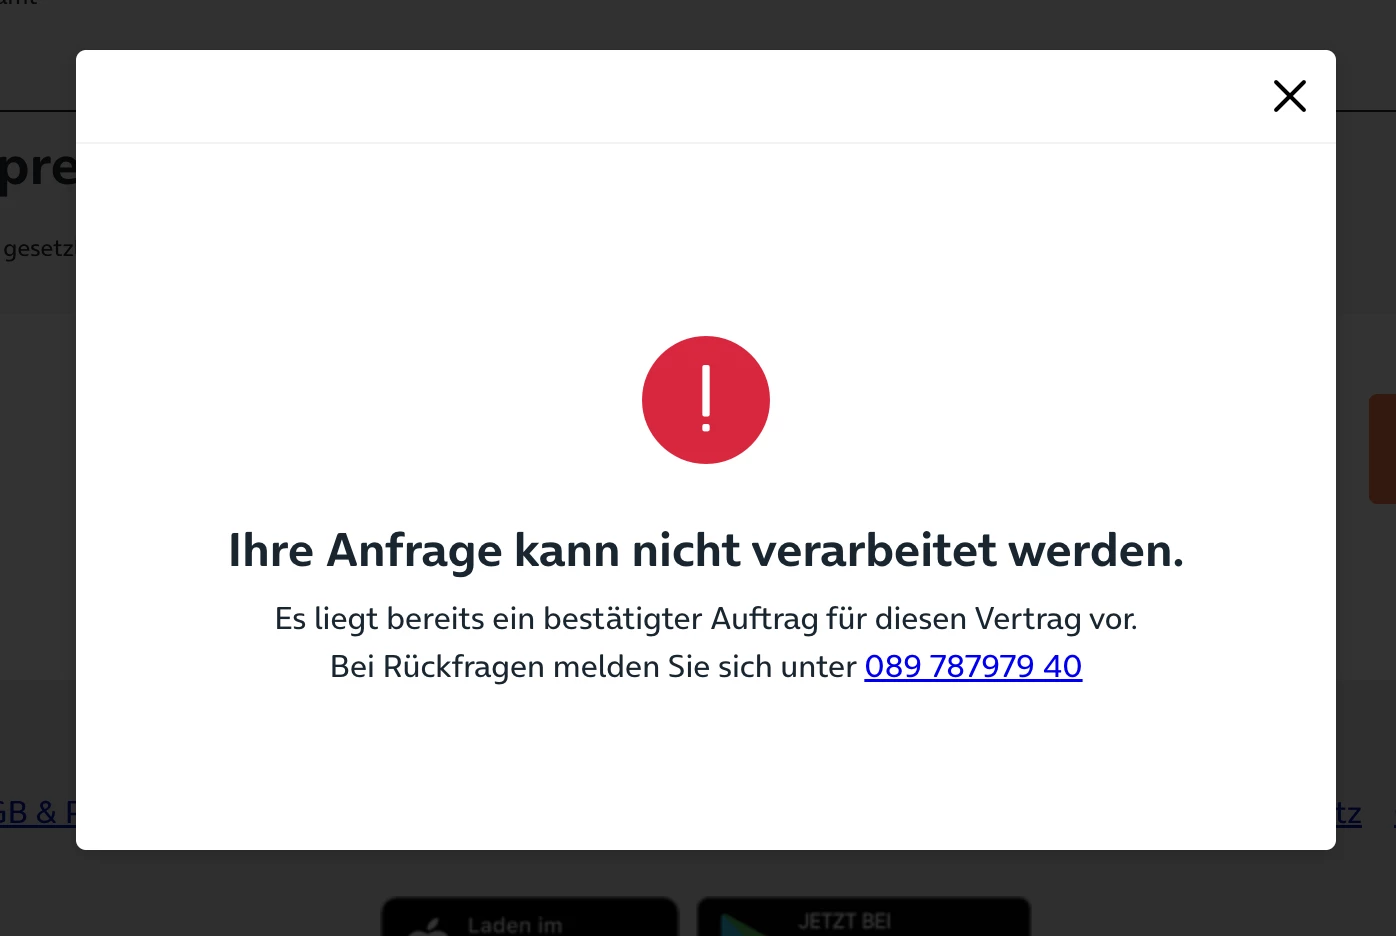Click the 'Es liegt bereits ein bestätigter Auftrag' message
1396x936 pixels.
[x=706, y=619]
